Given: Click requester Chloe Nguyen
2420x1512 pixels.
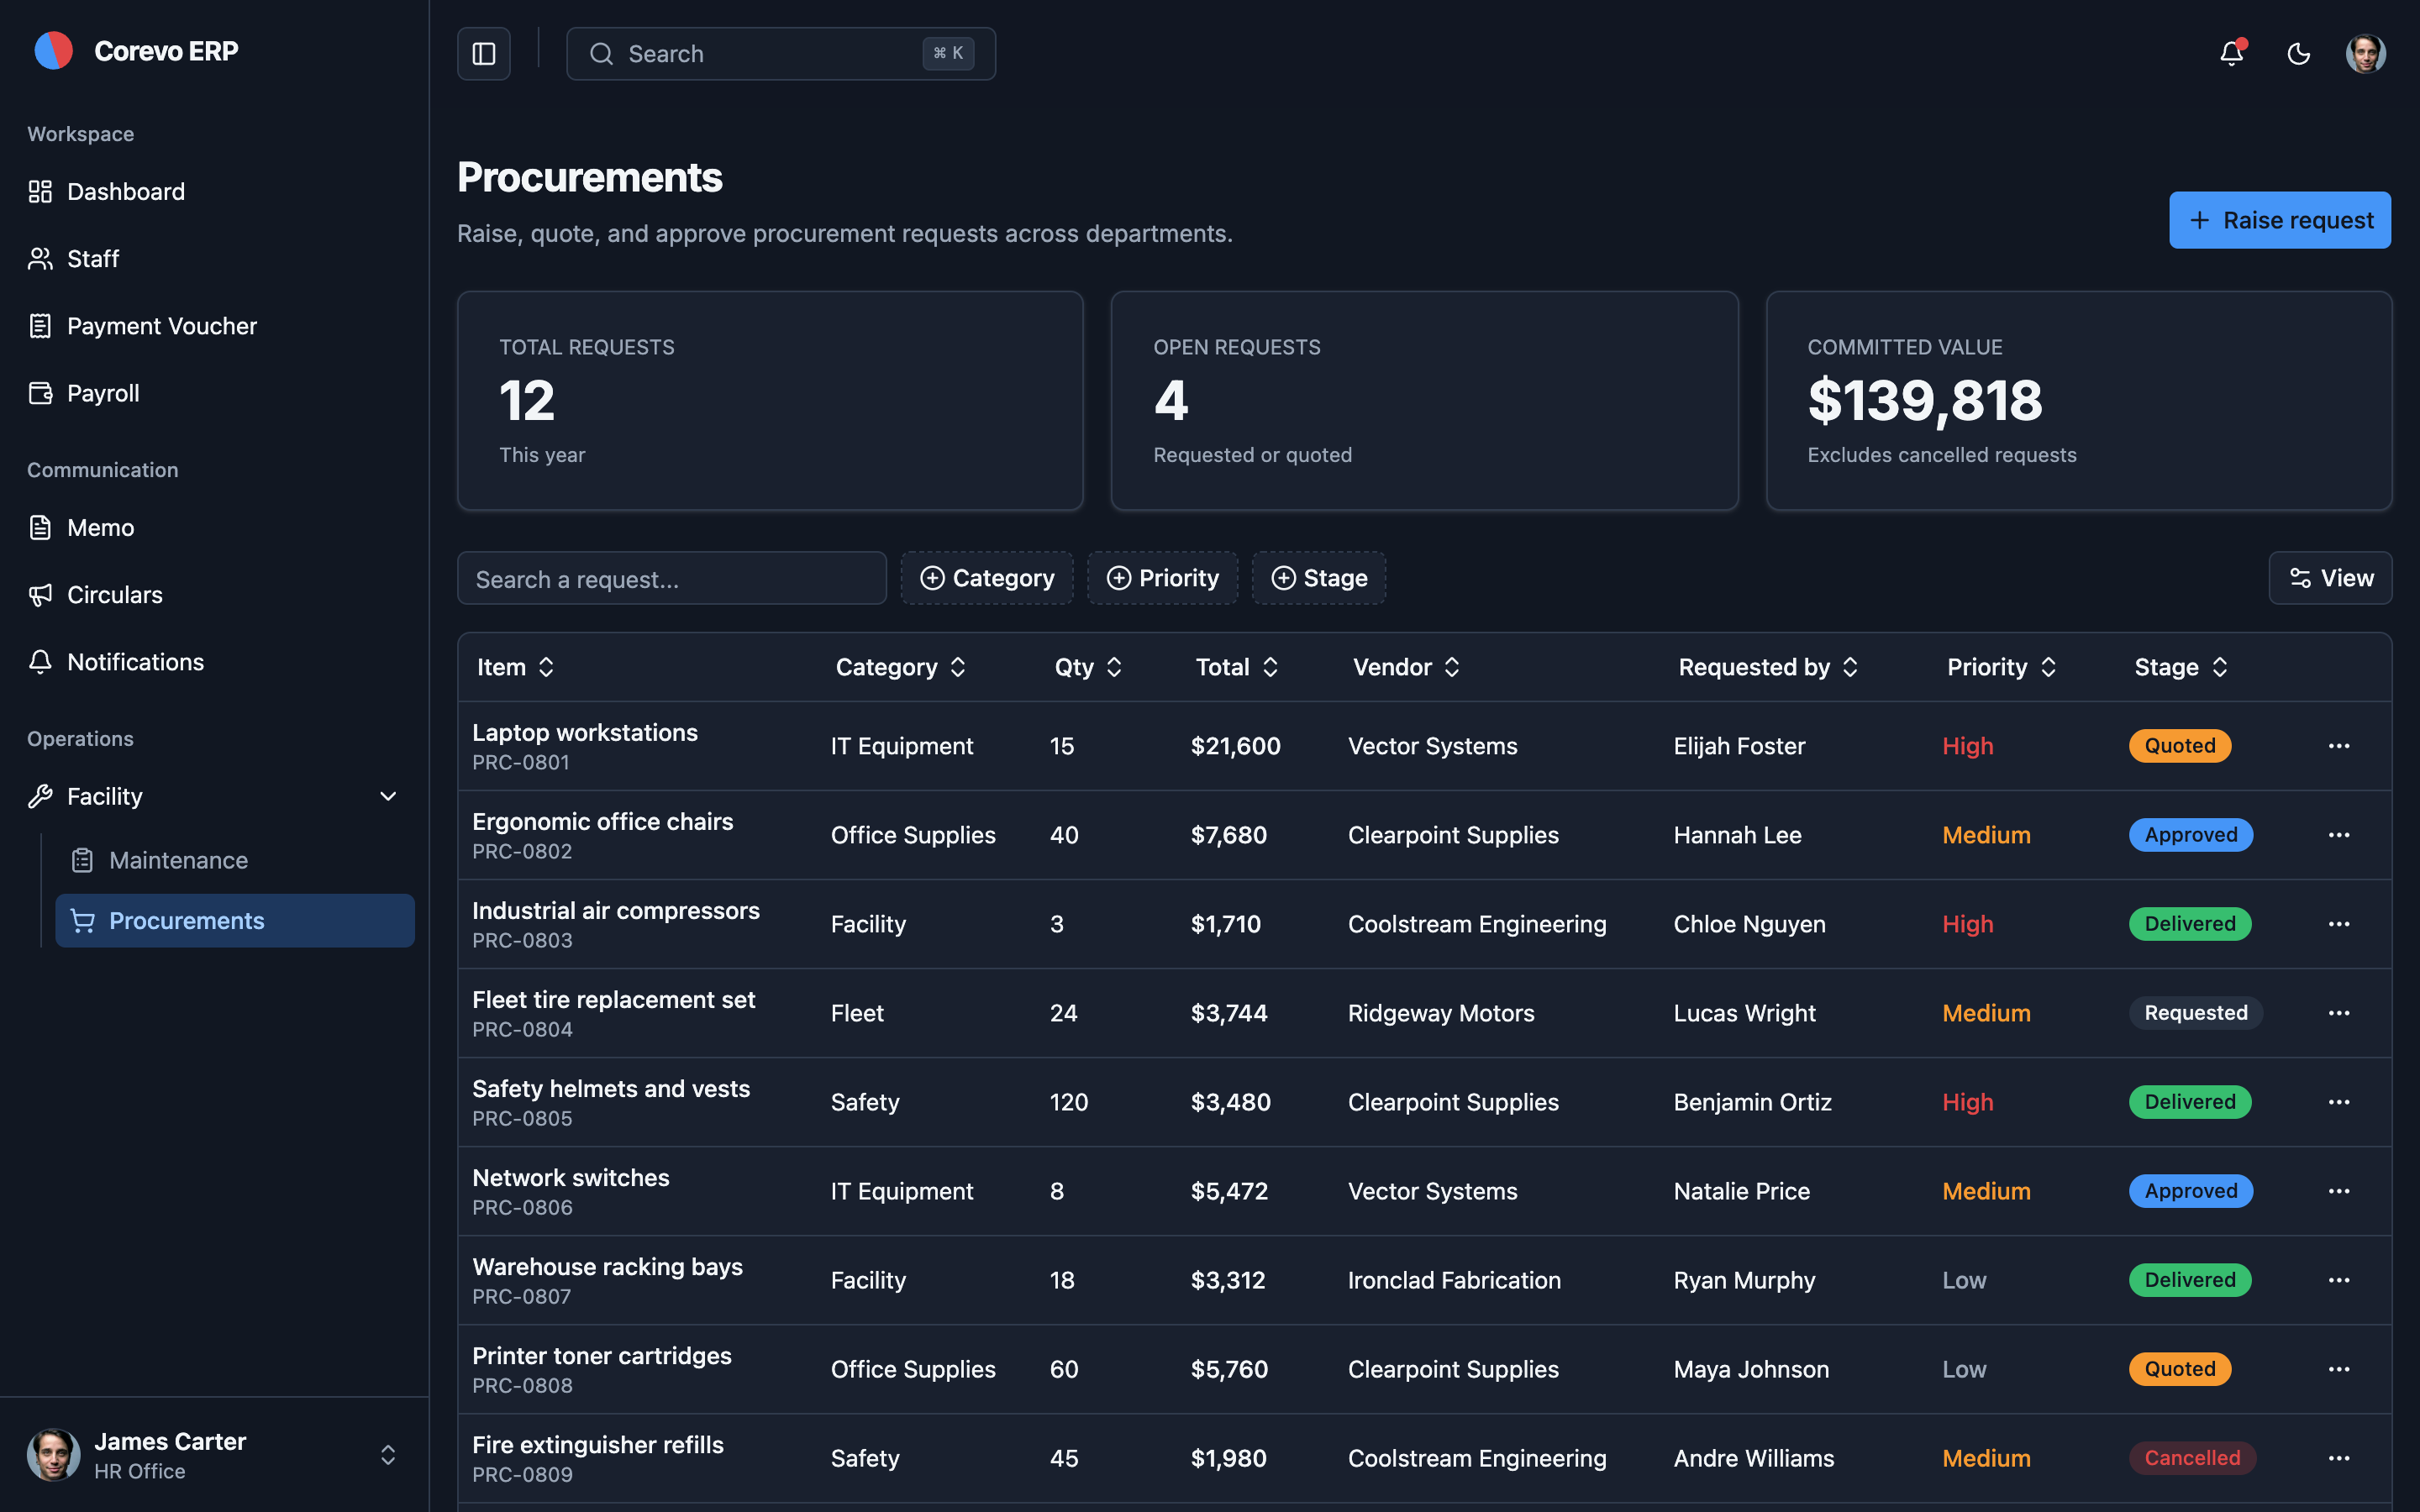Looking at the screenshot, I should tap(1749, 924).
